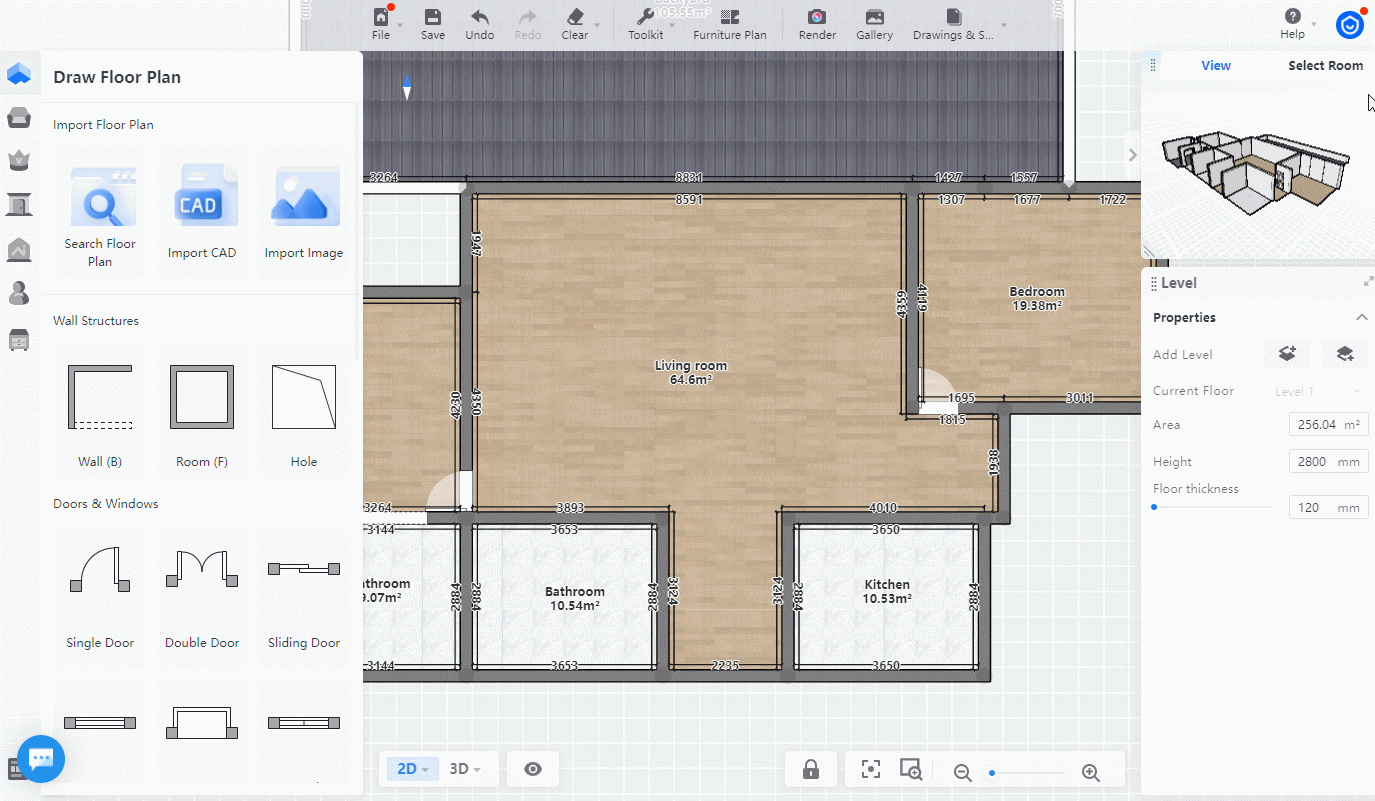Select the Kitchen room label
This screenshot has height=801, width=1375.
pyautogui.click(x=887, y=591)
